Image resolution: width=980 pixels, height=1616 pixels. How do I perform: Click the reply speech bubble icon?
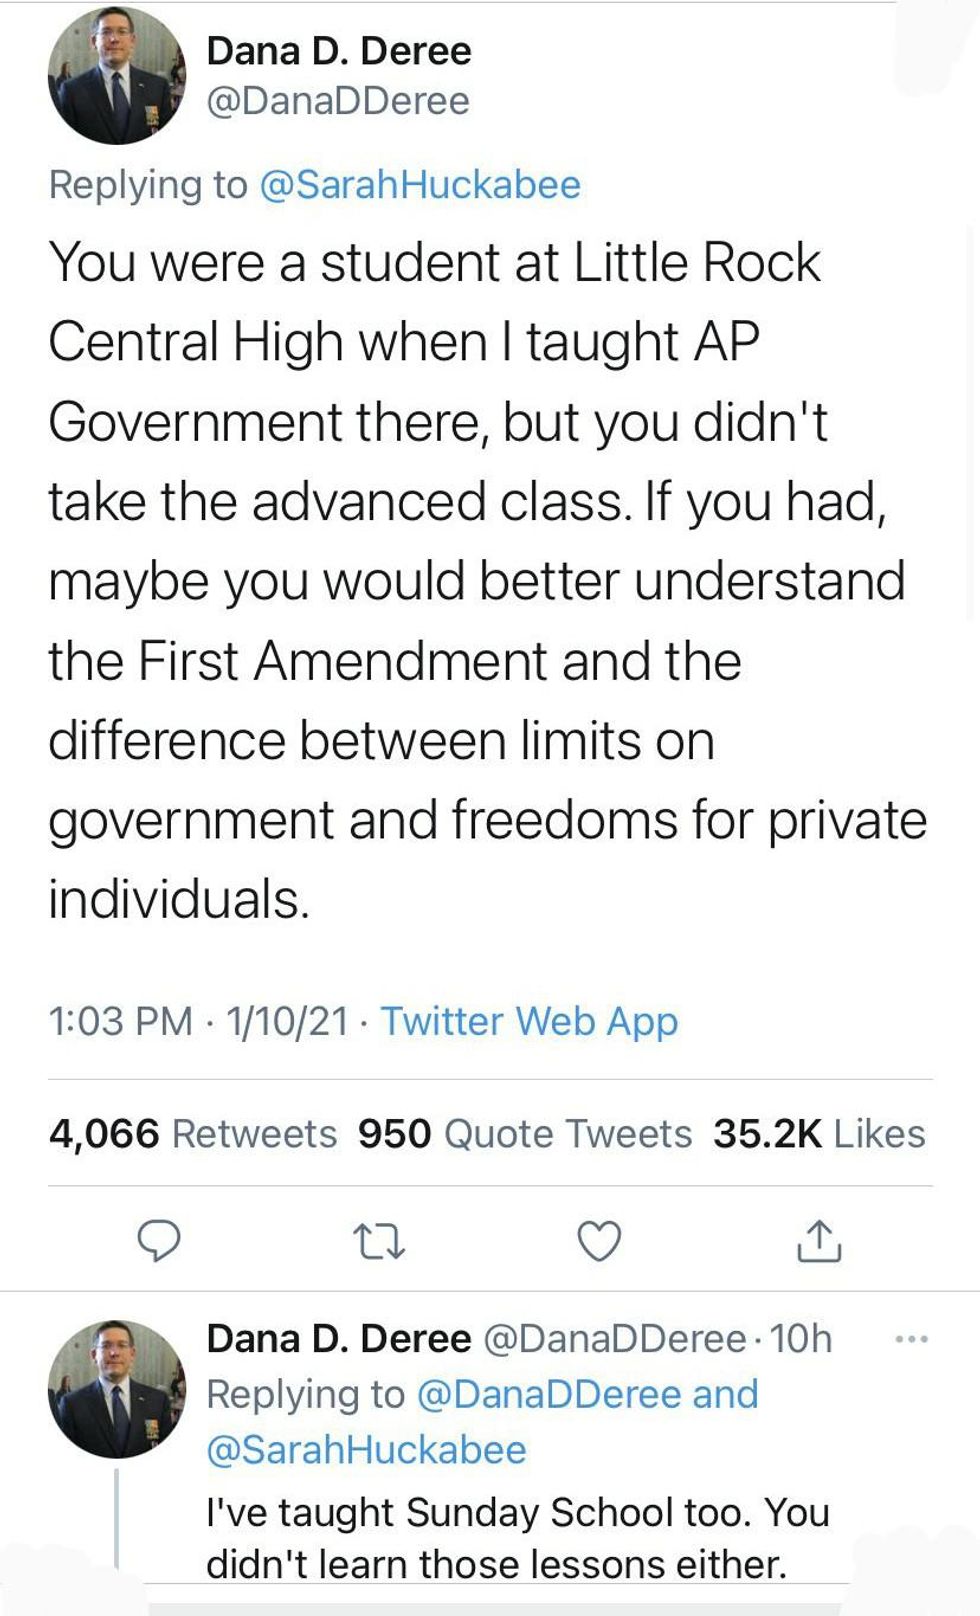coord(158,1241)
